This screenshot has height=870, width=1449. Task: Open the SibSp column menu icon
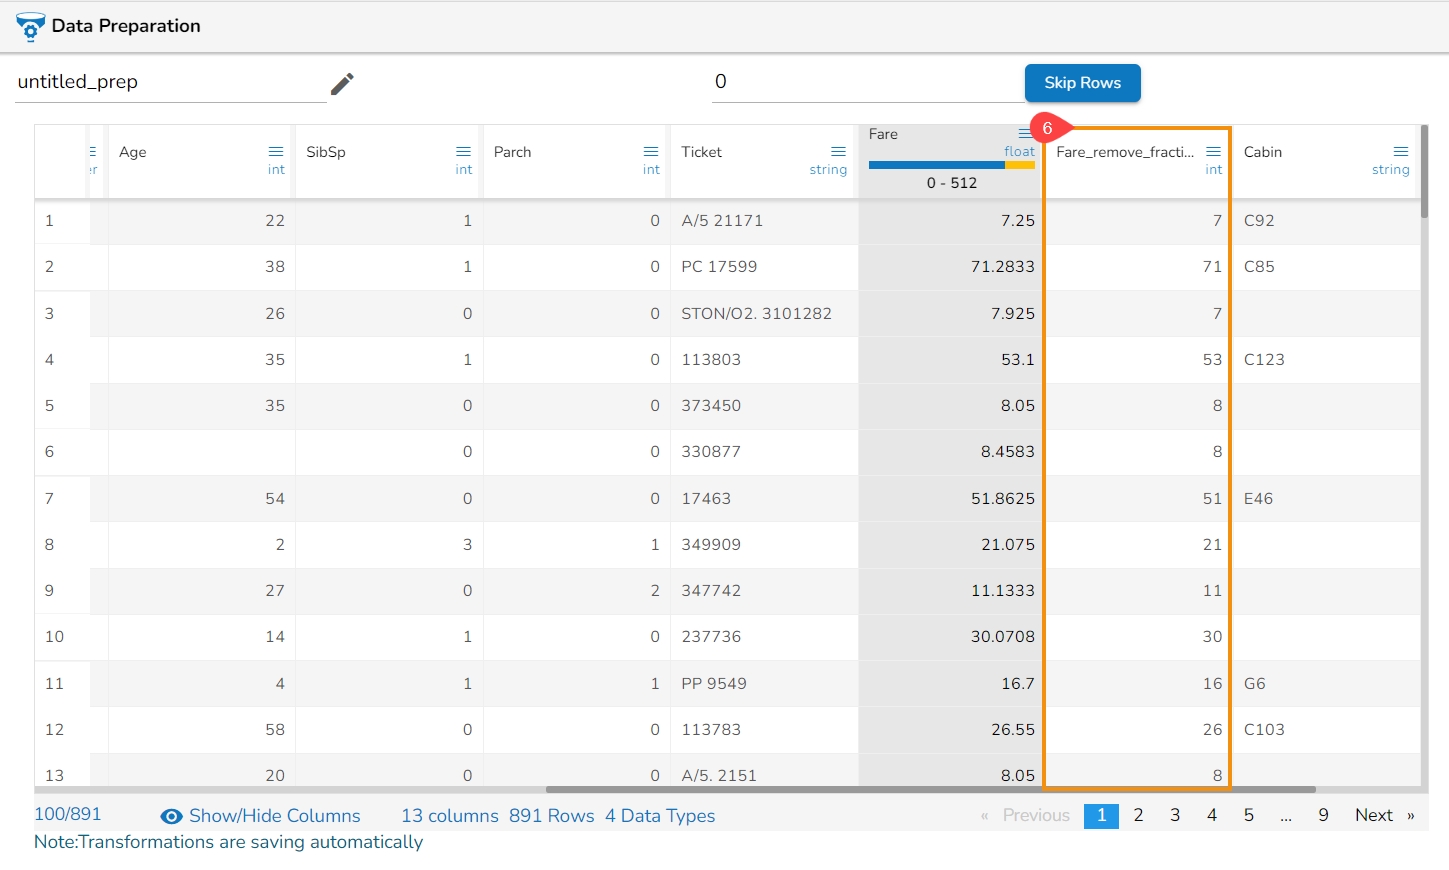click(x=463, y=152)
